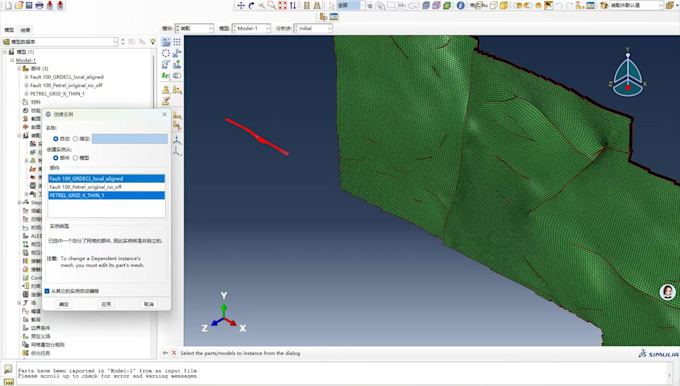Select the Magnify View tool

[x=262, y=6]
